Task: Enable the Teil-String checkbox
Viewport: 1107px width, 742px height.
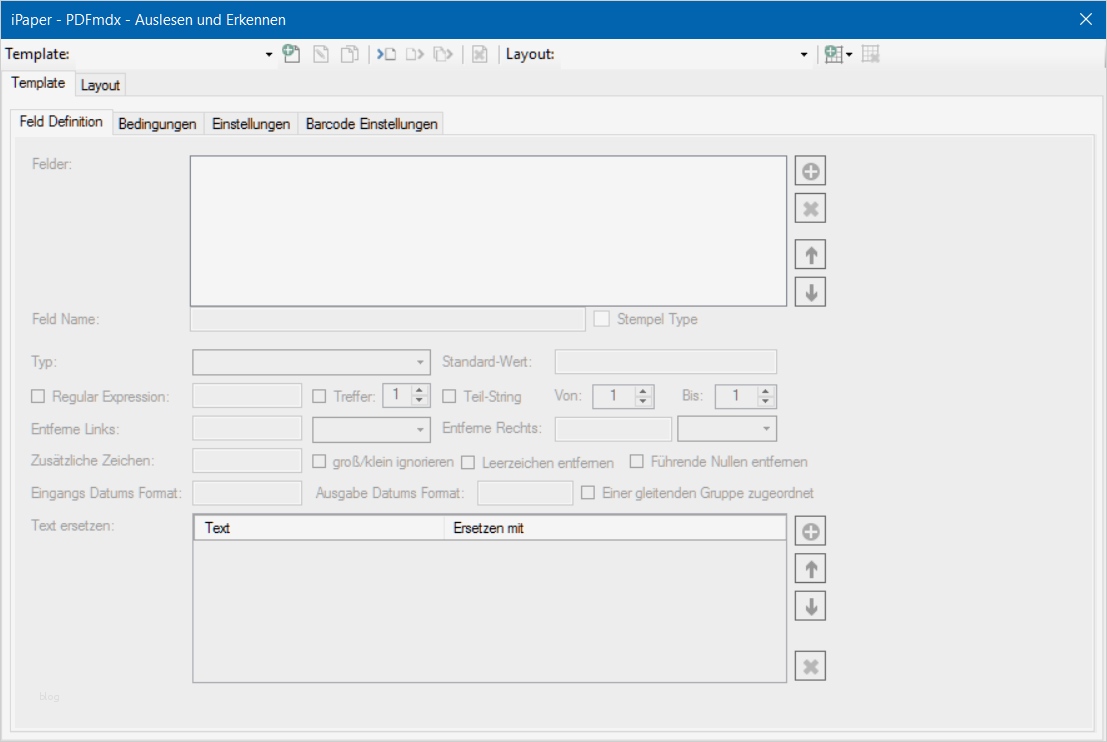Action: 447,396
